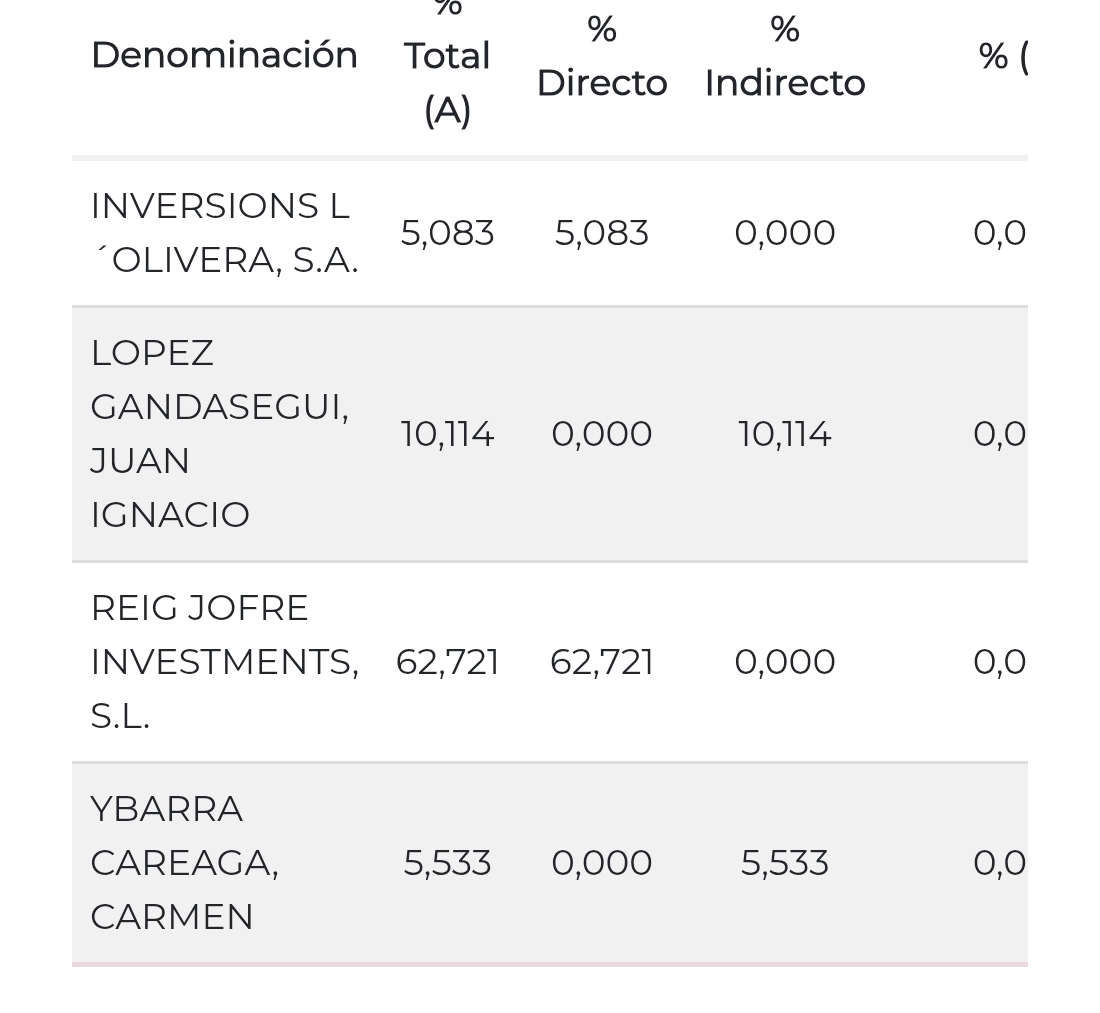Screen dimensions: 1100x1013
Task: Click % Indirecto value for Reig Jofre Investments
Action: click(784, 662)
